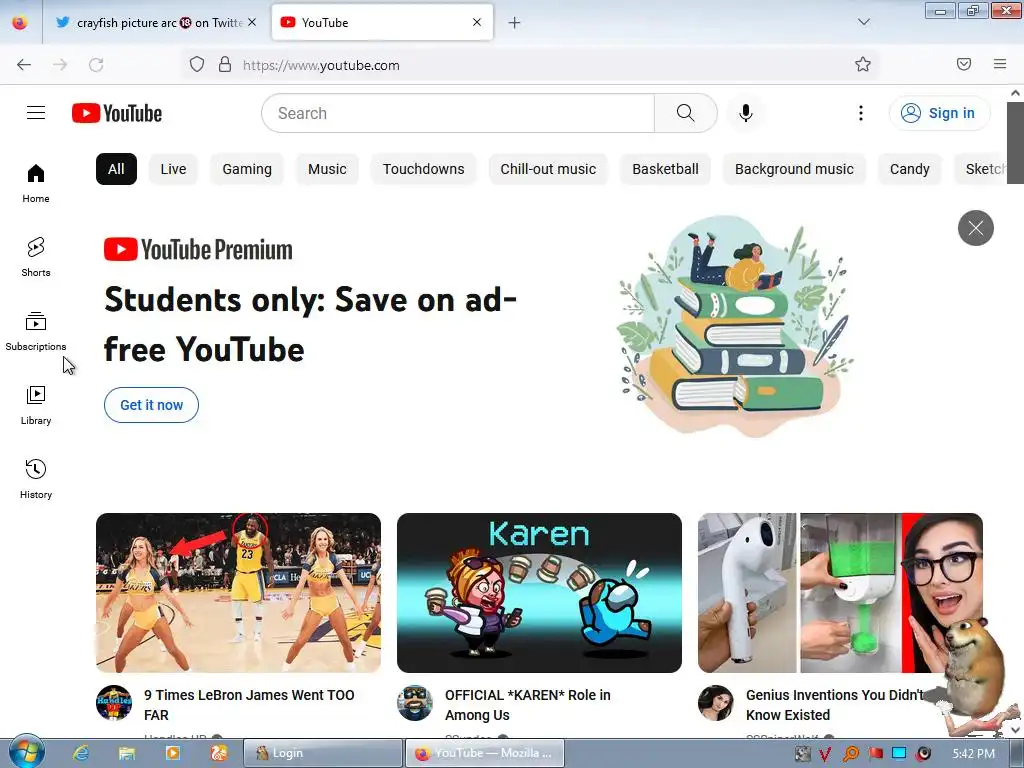The image size is (1024, 768).
Task: Launch Internet Explorer from taskbar
Action: 81,754
